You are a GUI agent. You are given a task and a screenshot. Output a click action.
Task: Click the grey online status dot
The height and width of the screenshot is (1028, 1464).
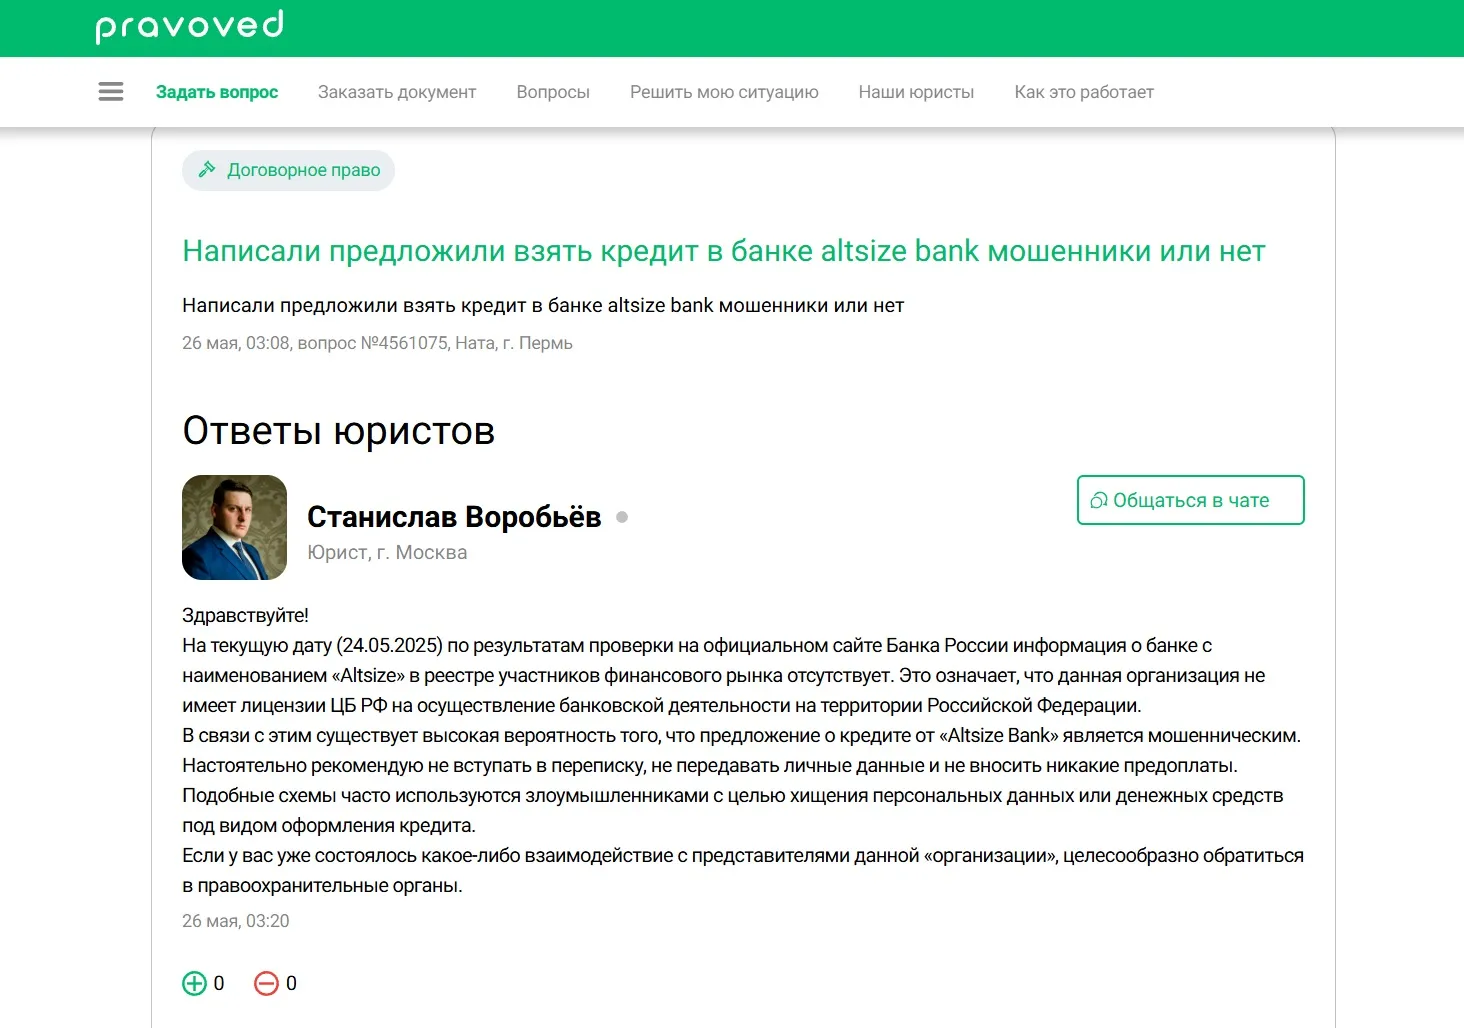[622, 517]
